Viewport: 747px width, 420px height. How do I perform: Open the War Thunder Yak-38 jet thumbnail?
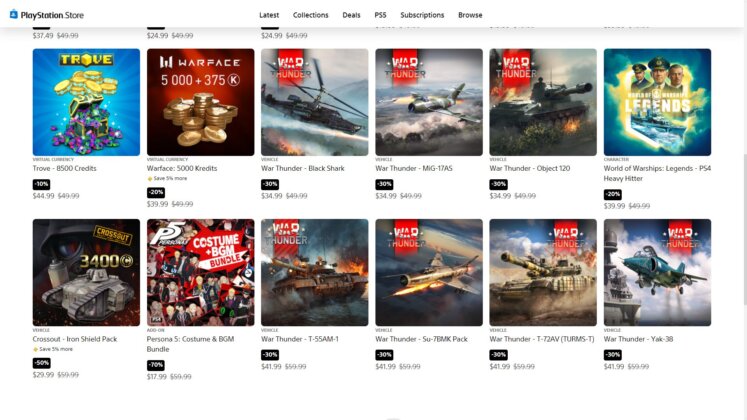[x=657, y=272]
